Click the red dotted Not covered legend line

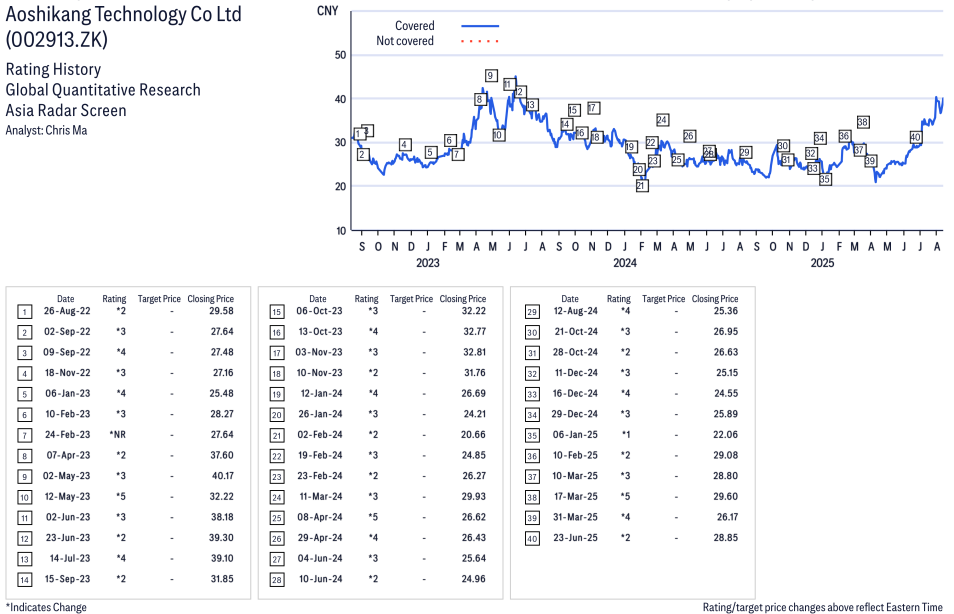coord(480,41)
